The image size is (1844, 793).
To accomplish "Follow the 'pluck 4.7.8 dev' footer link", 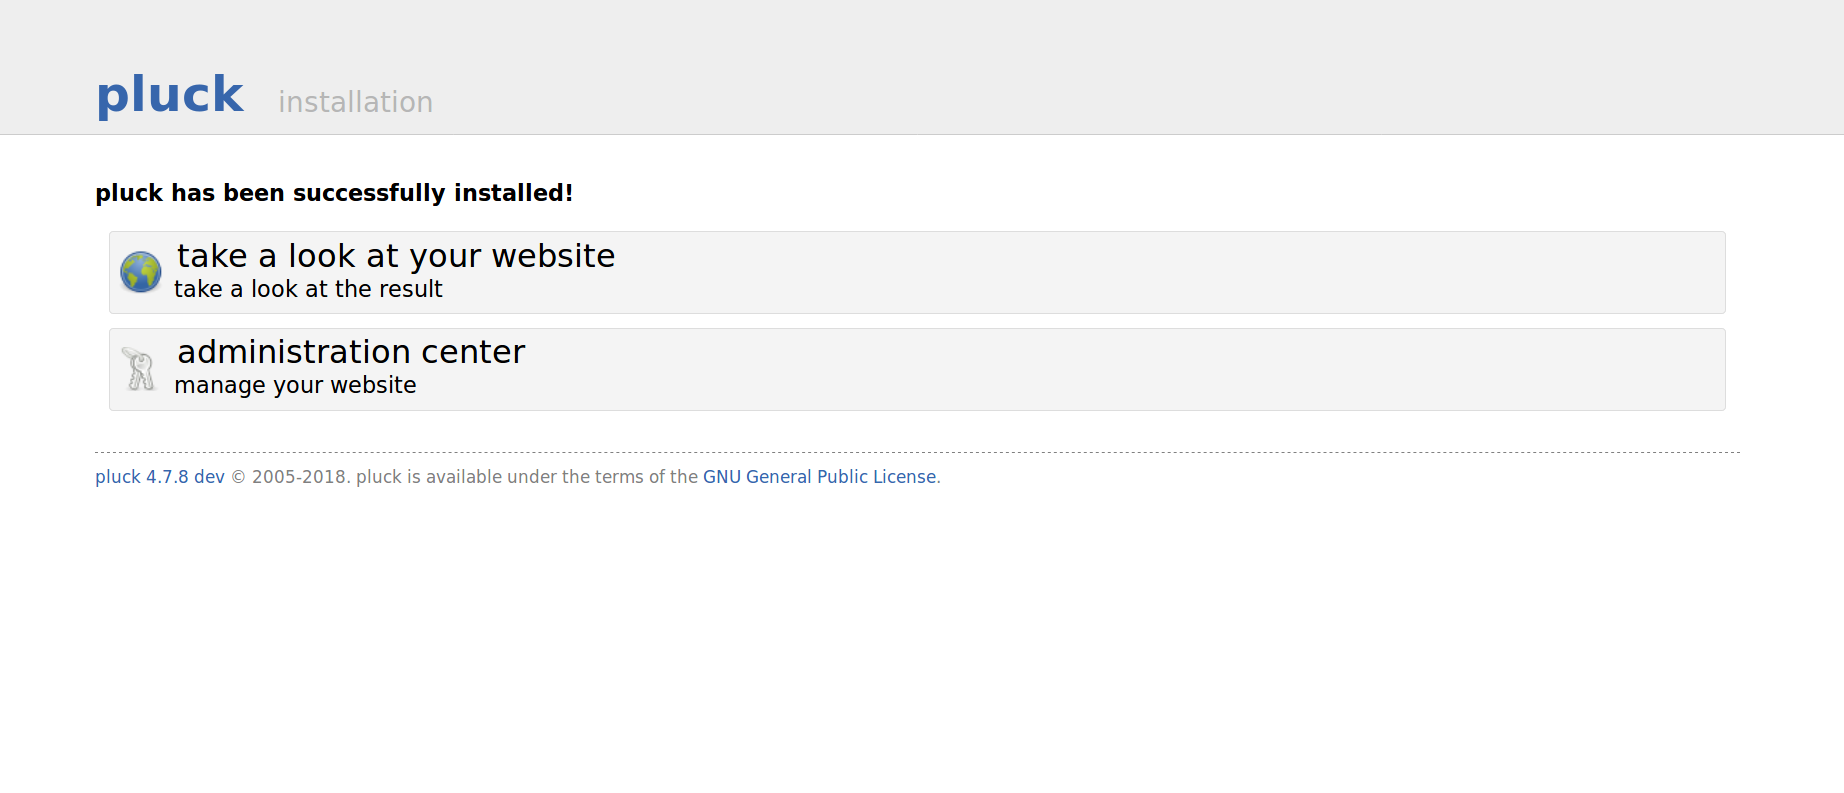I will 160,477.
